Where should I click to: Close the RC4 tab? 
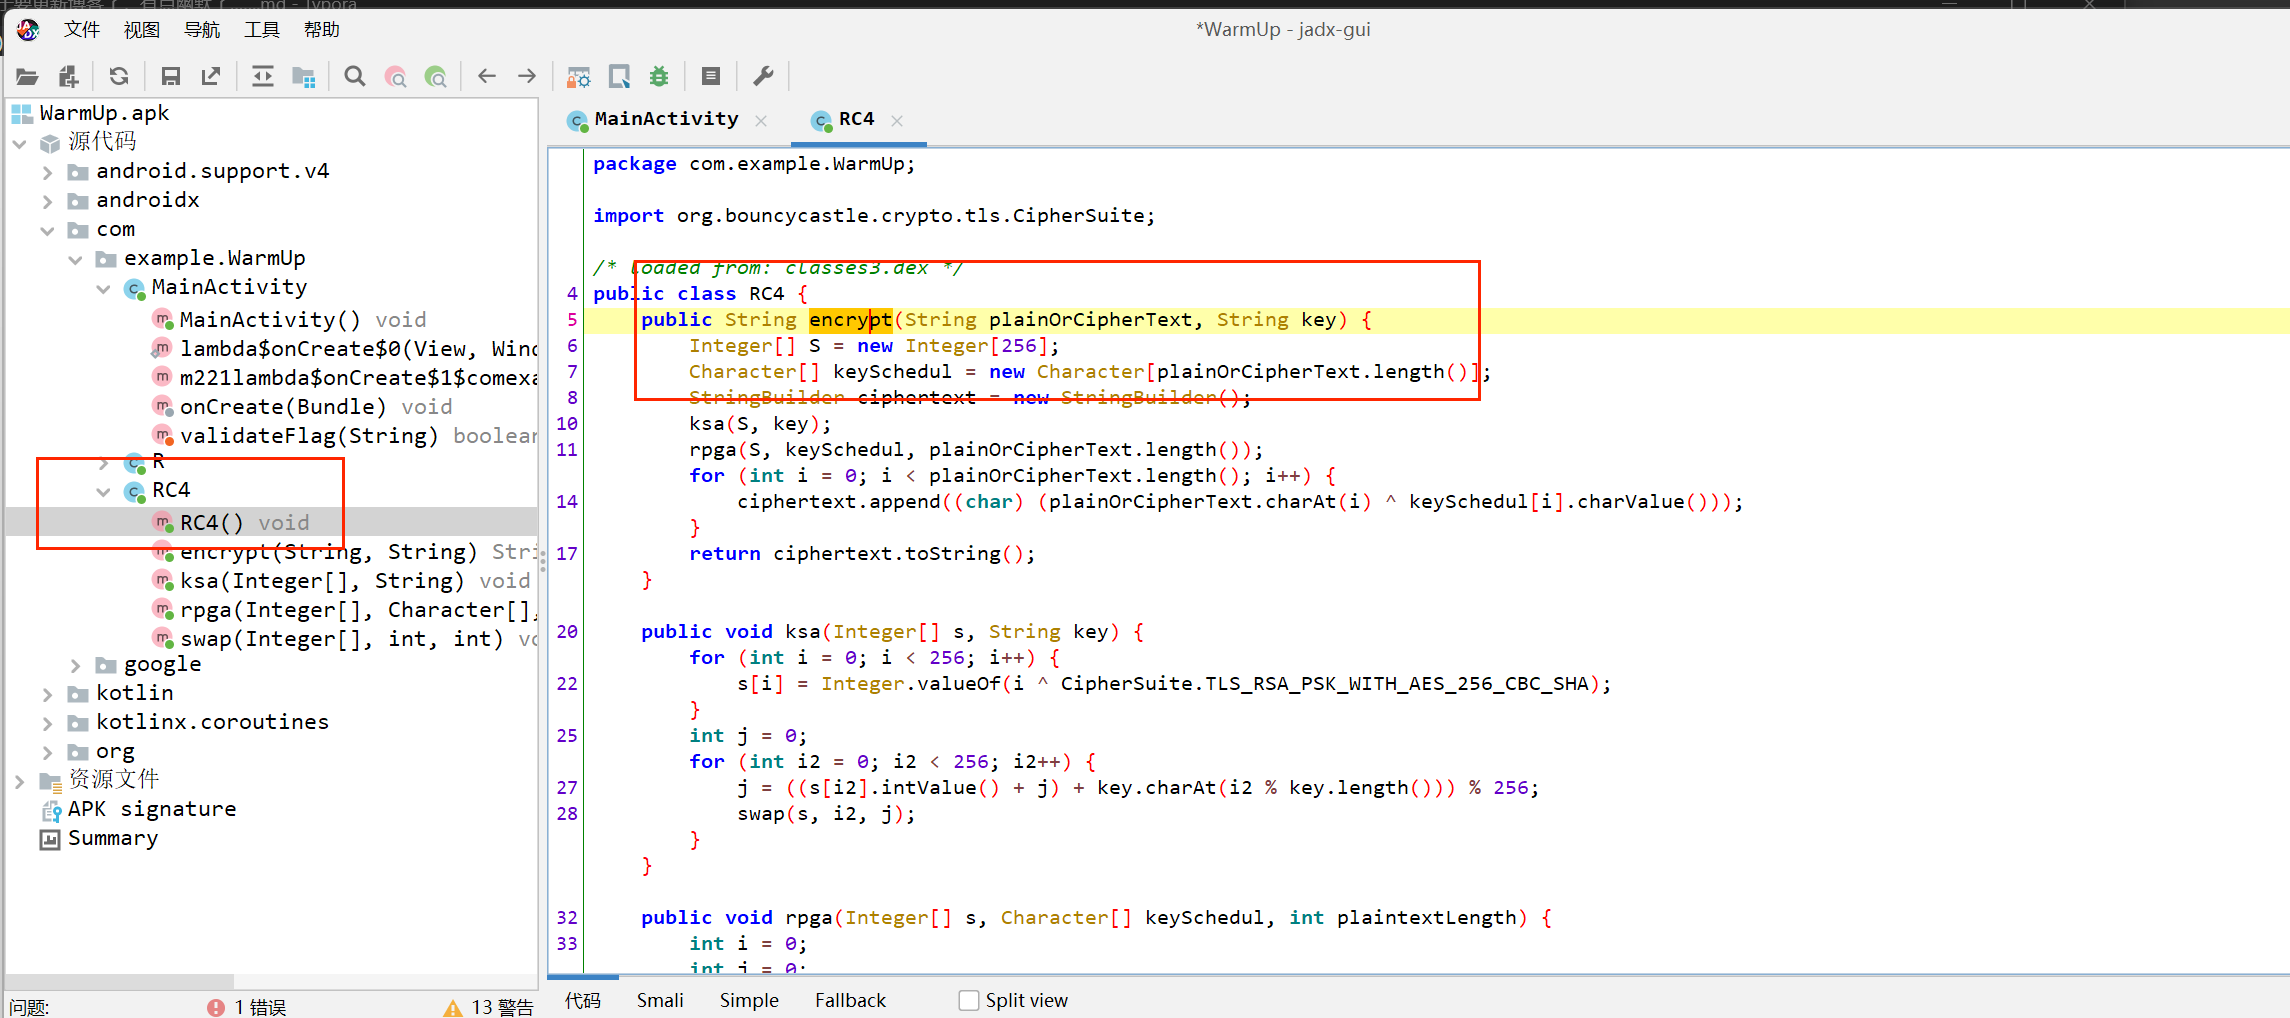[x=897, y=121]
